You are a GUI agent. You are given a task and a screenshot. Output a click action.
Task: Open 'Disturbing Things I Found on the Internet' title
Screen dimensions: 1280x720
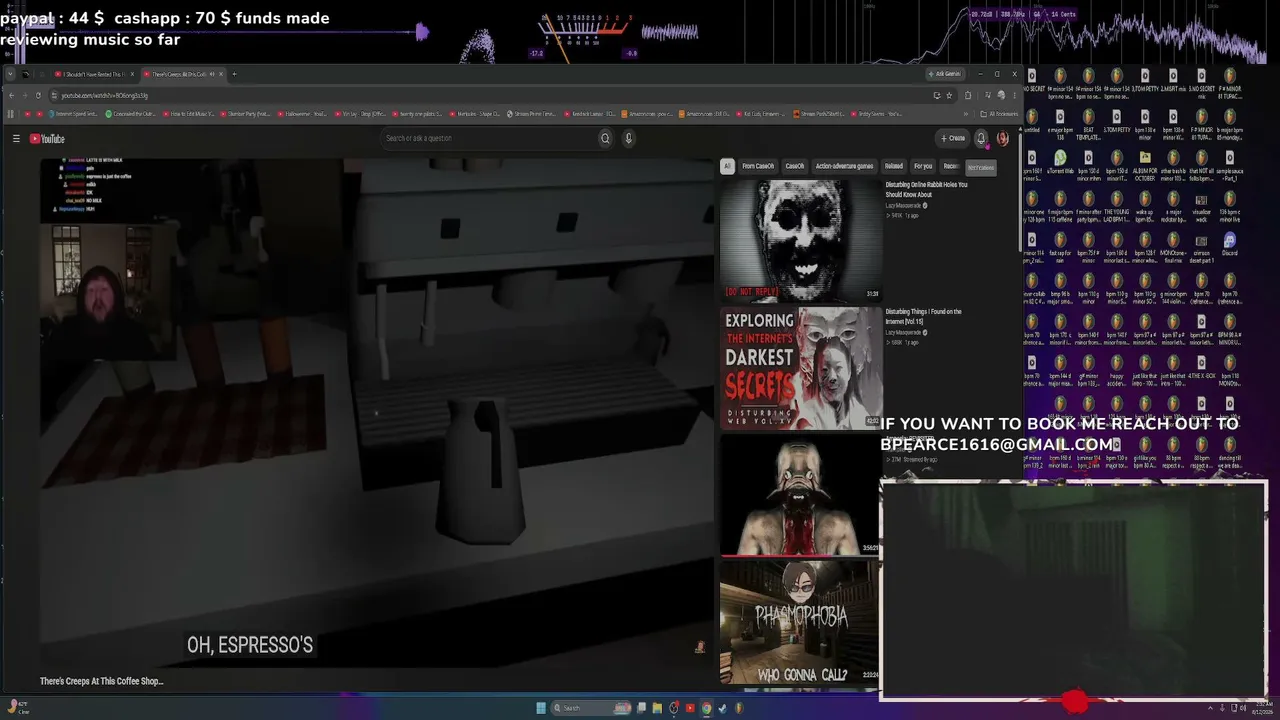923,317
